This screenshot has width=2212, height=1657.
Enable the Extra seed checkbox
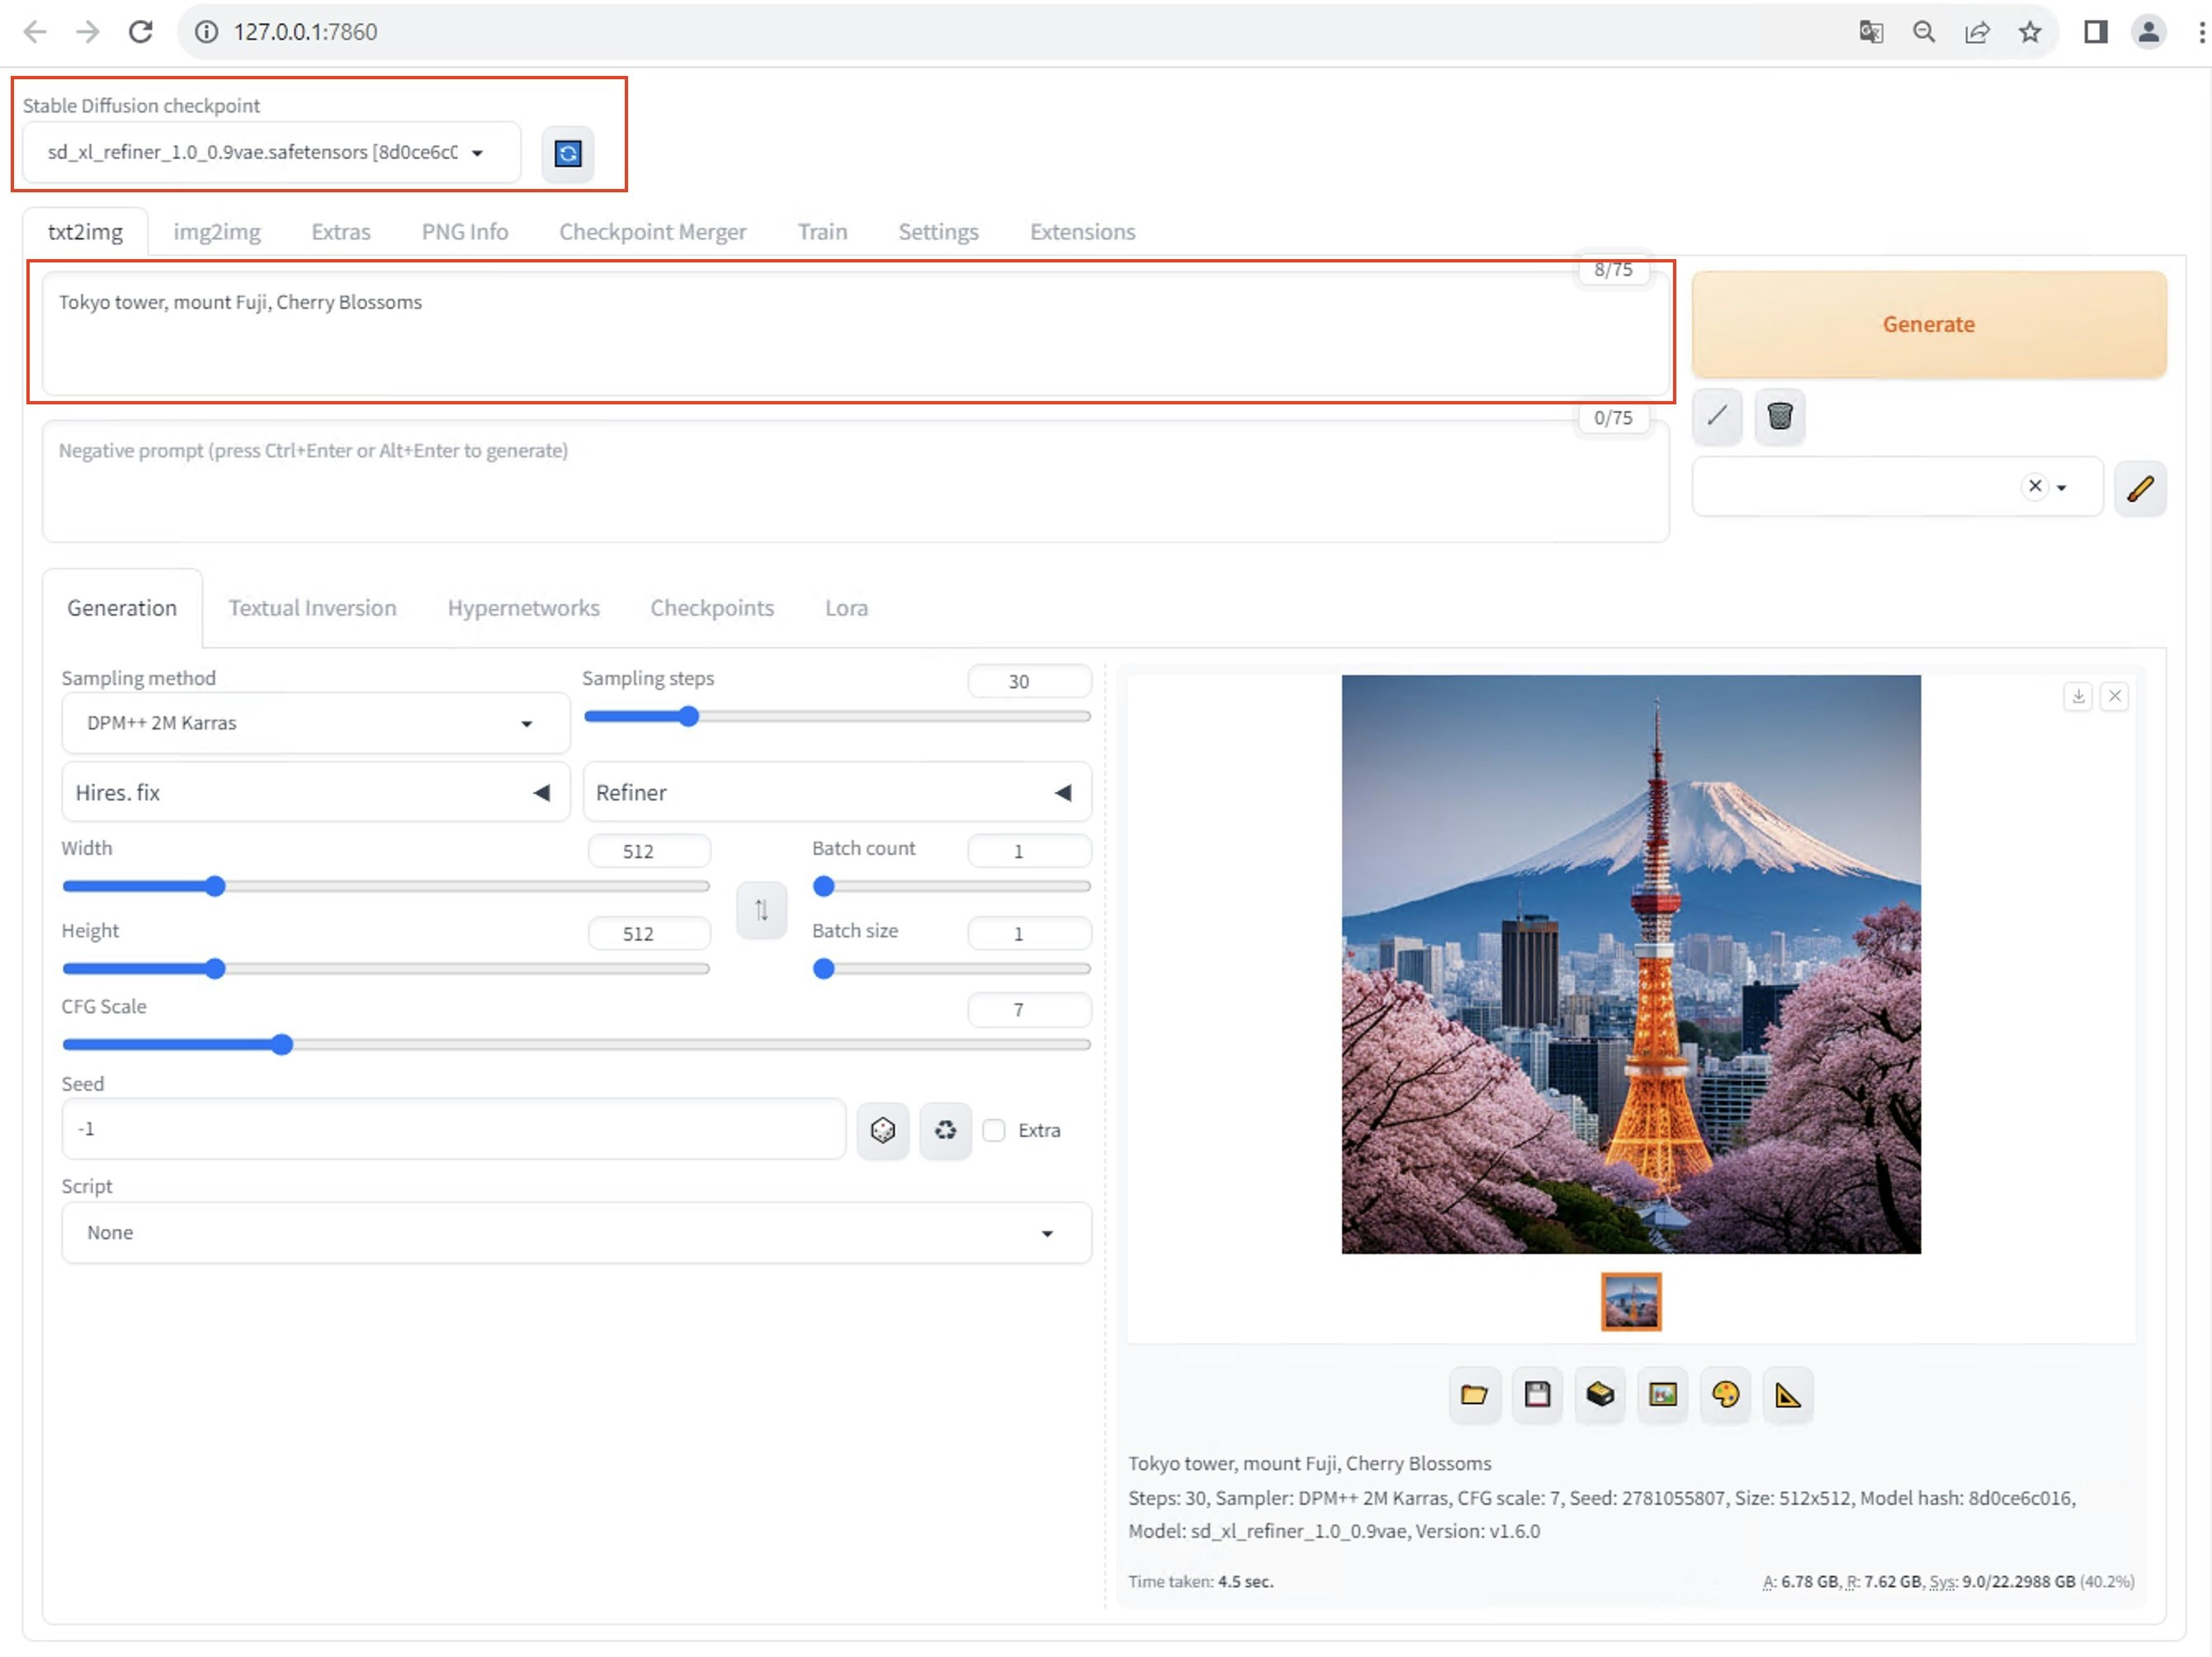993,1130
